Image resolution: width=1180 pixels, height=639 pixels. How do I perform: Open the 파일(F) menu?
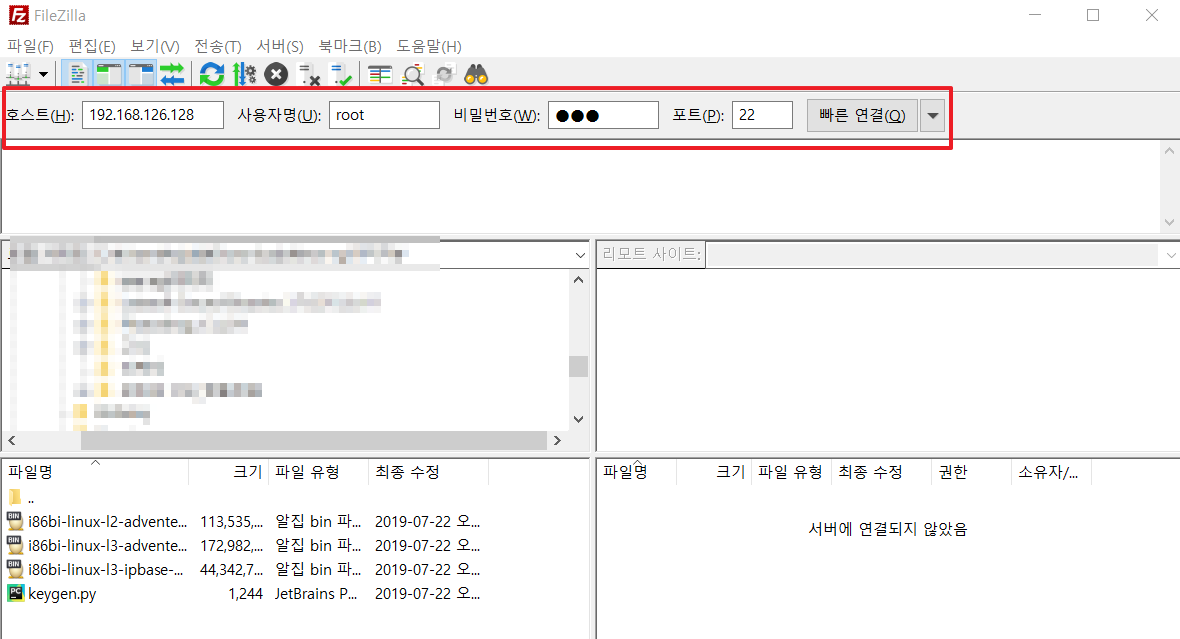(30, 47)
